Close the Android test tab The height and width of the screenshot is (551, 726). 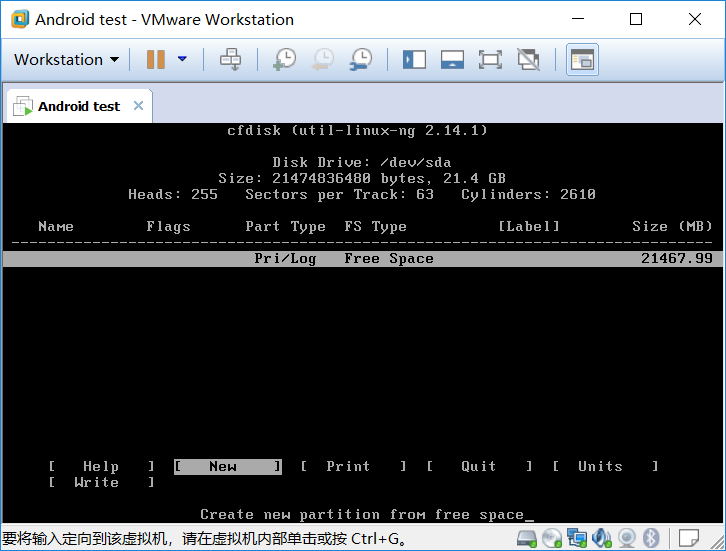pos(138,106)
